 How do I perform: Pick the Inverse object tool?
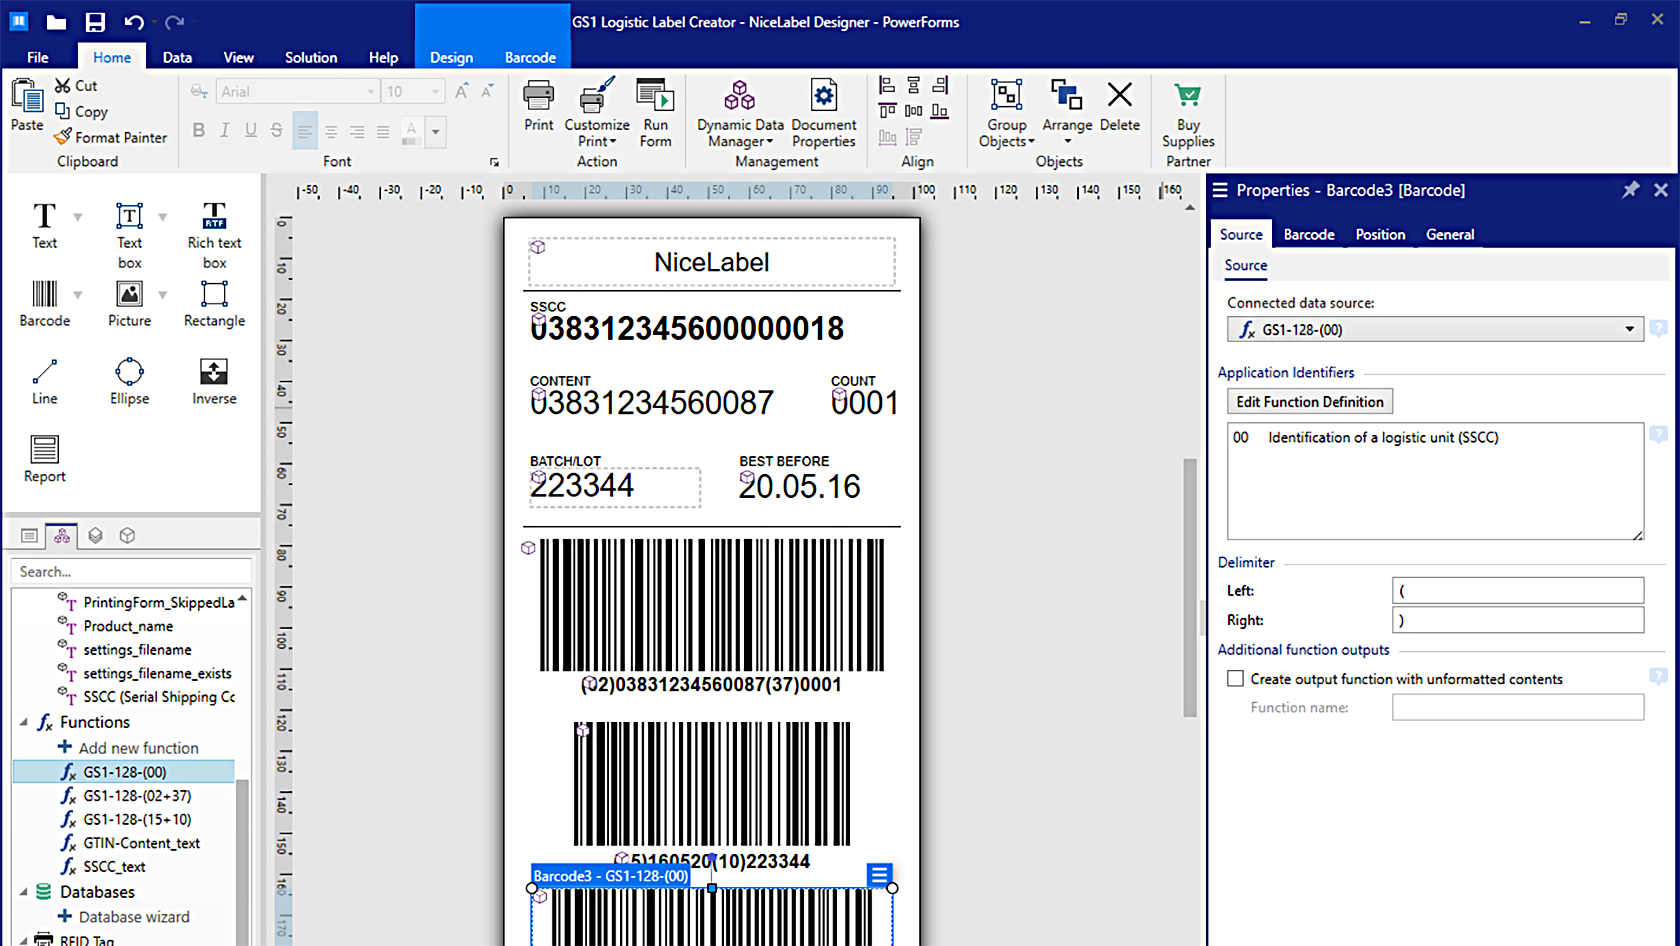214,382
